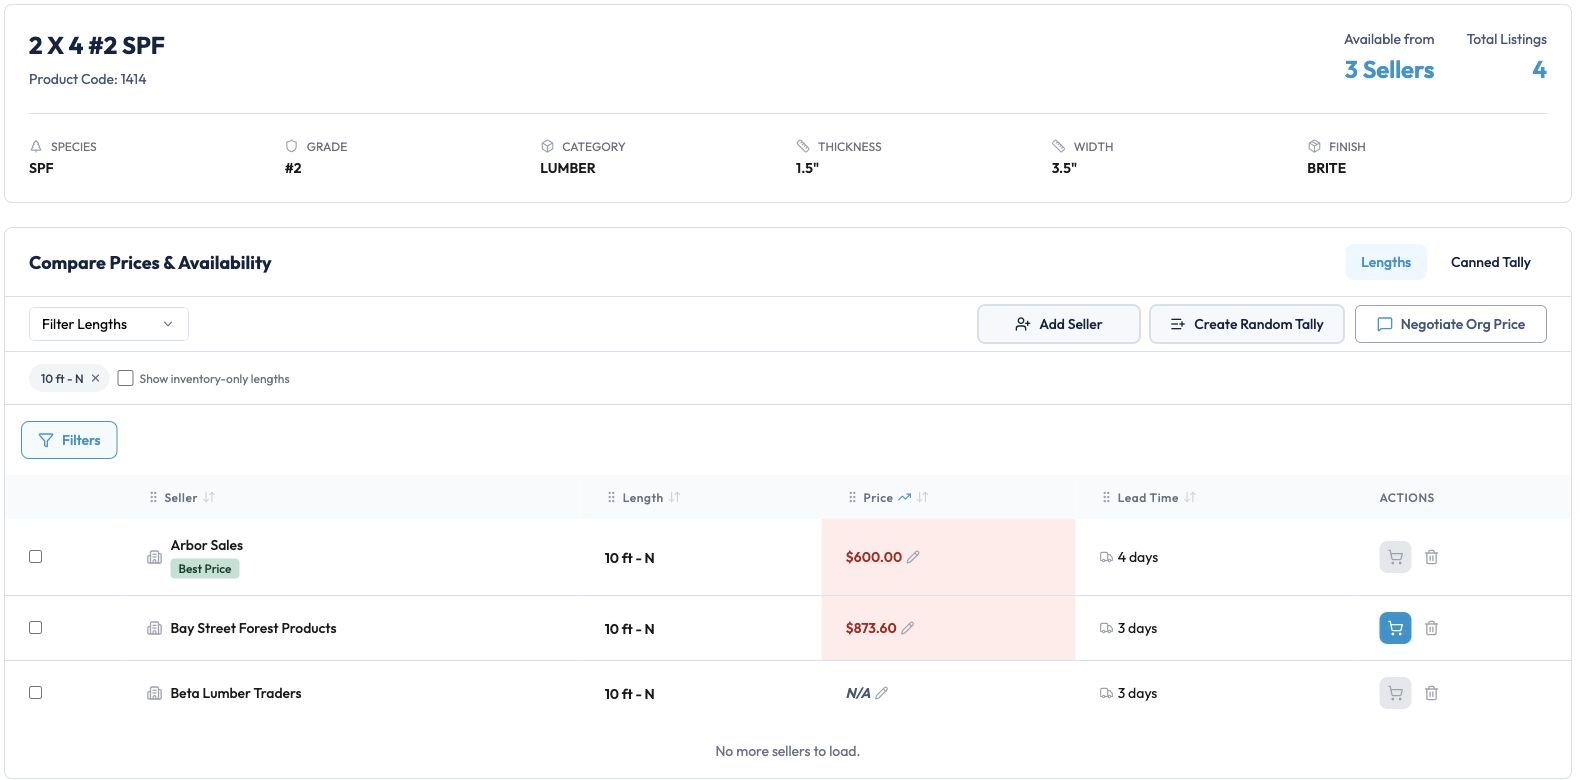Click the Beta Lumber Traders name
The image size is (1580, 780).
coord(236,693)
